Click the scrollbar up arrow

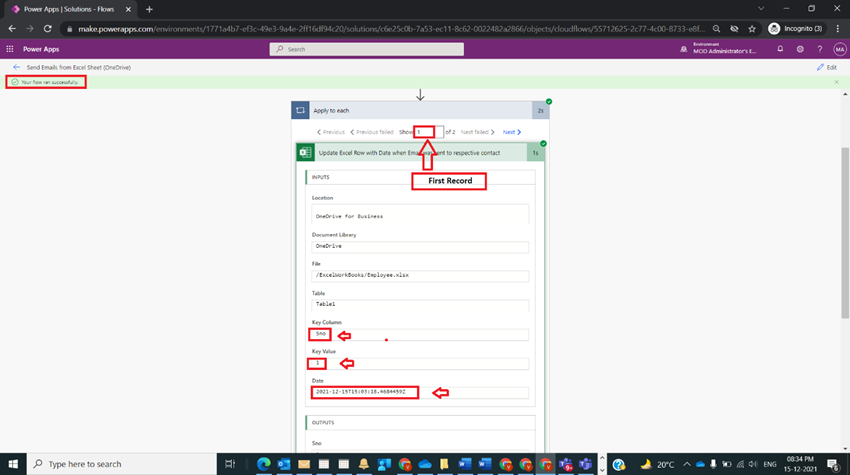point(845,94)
